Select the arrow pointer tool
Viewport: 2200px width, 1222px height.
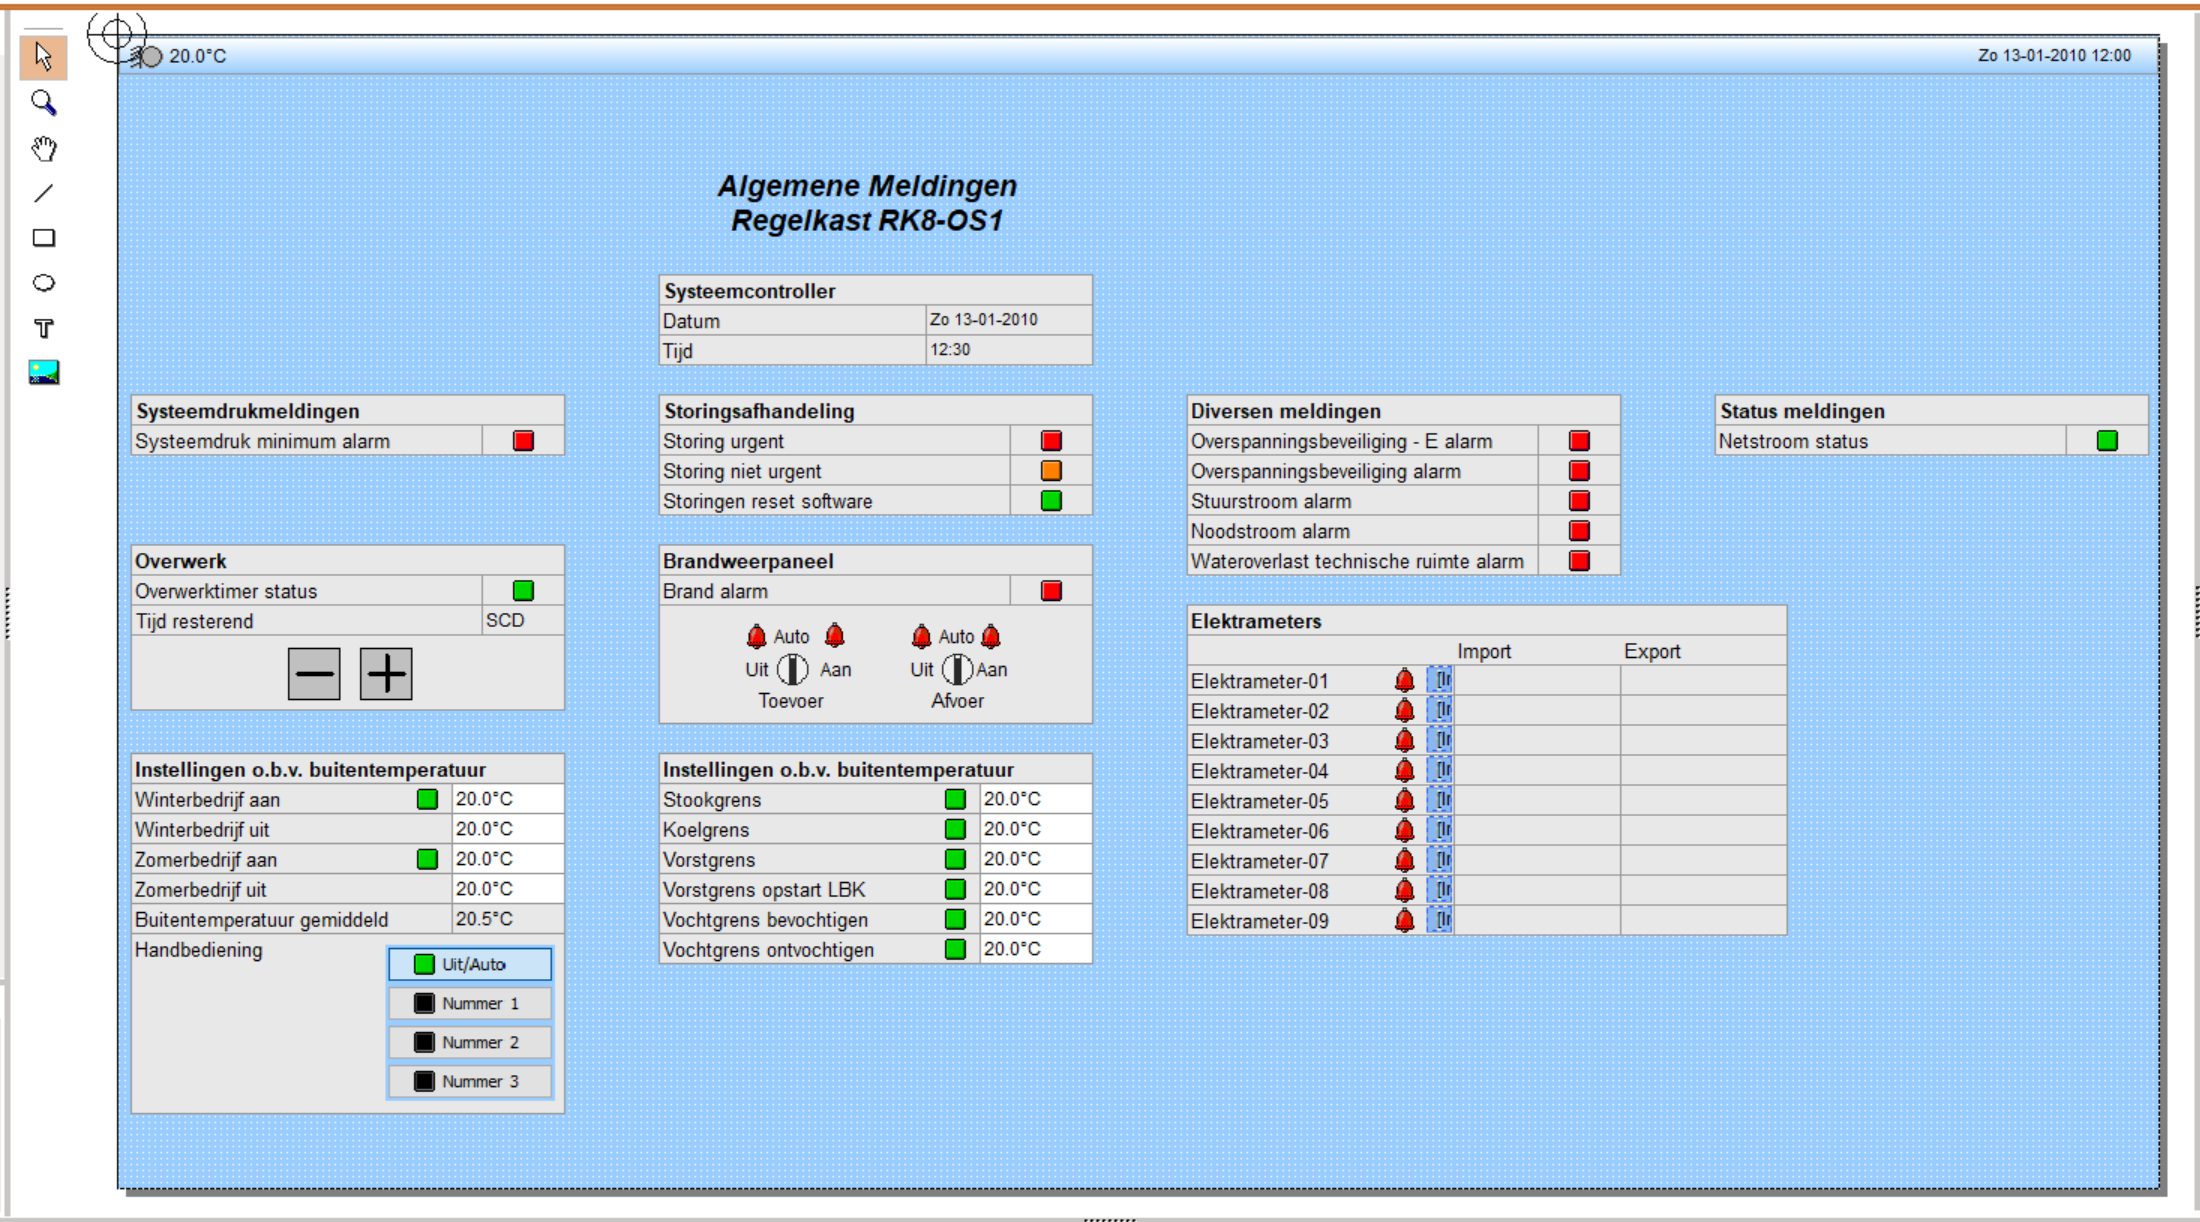point(43,57)
